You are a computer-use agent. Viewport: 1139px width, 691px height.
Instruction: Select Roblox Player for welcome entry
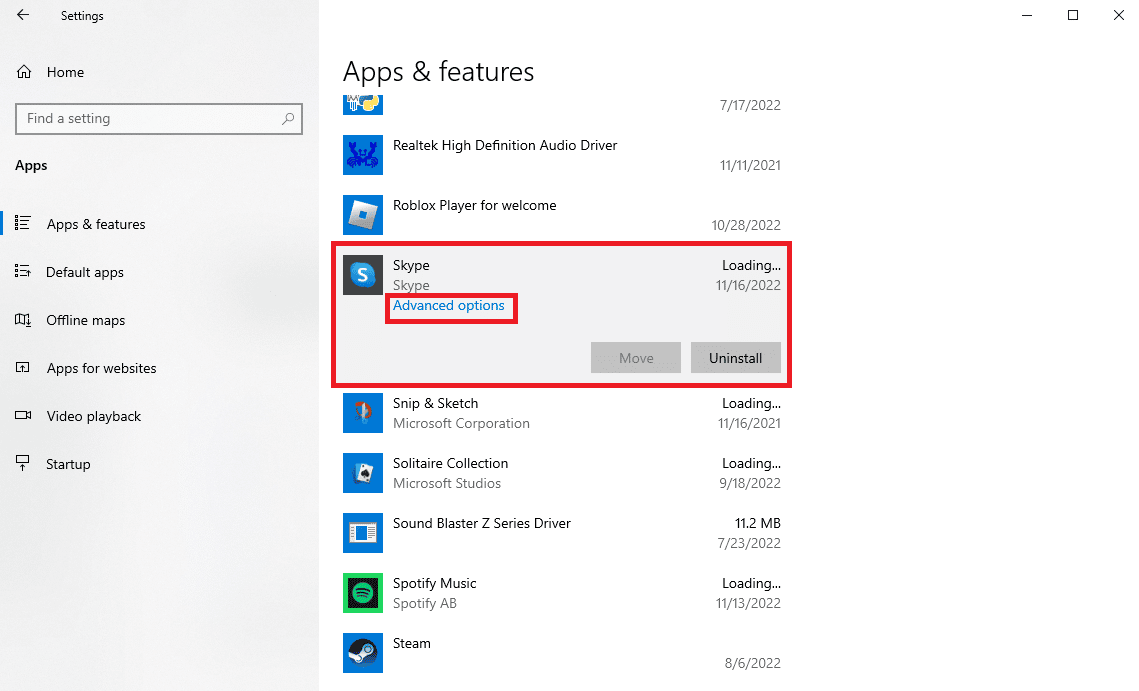pyautogui.click(x=562, y=215)
